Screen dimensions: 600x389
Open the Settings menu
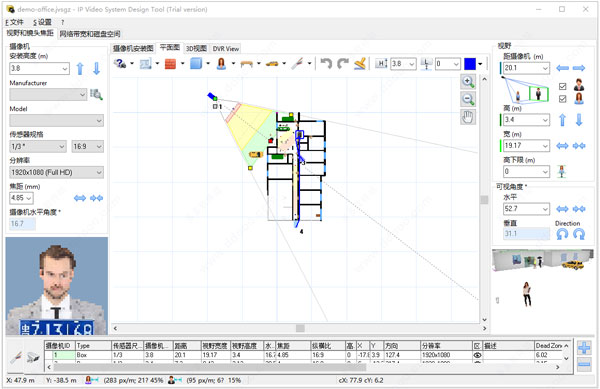[42, 22]
